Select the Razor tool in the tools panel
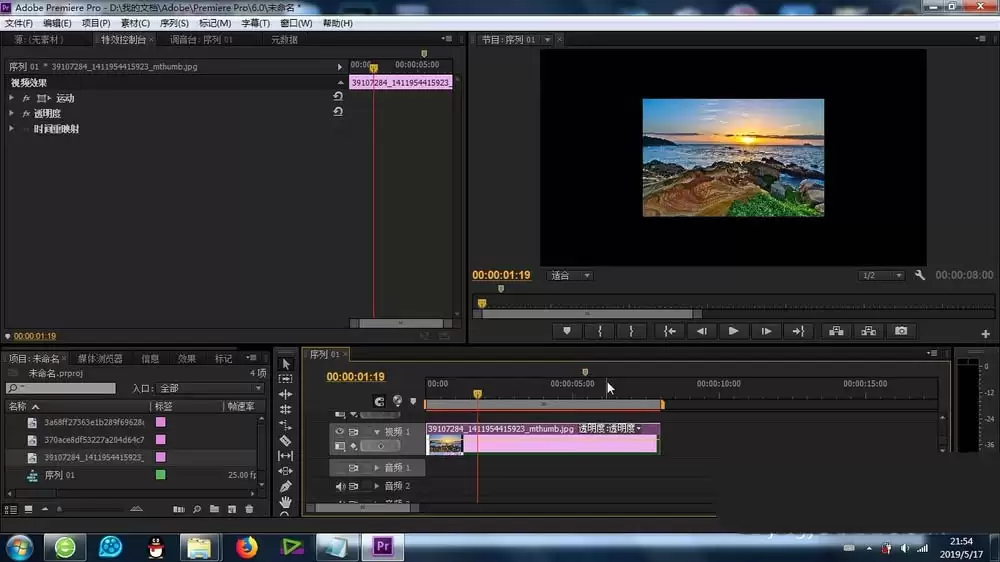The image size is (1000, 562). coord(285,440)
